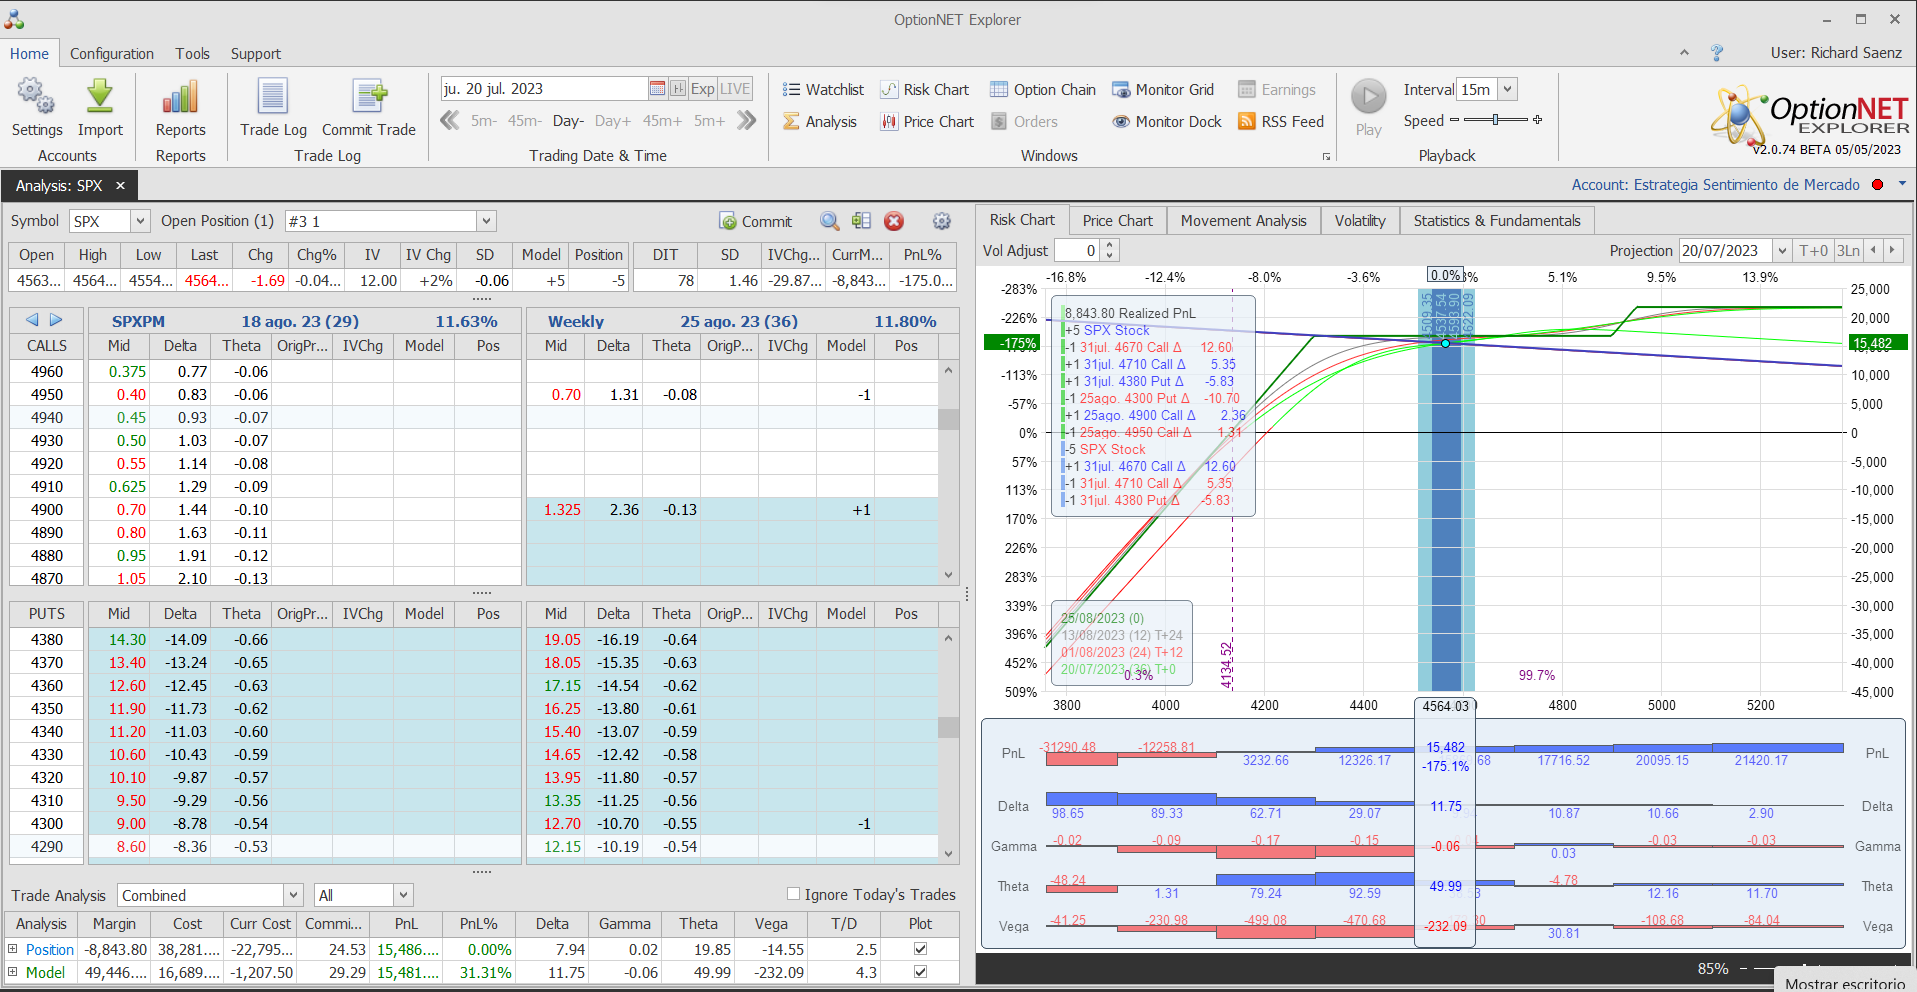Image resolution: width=1917 pixels, height=992 pixels.
Task: Uncheck the Model row Plot checkbox
Action: point(920,972)
